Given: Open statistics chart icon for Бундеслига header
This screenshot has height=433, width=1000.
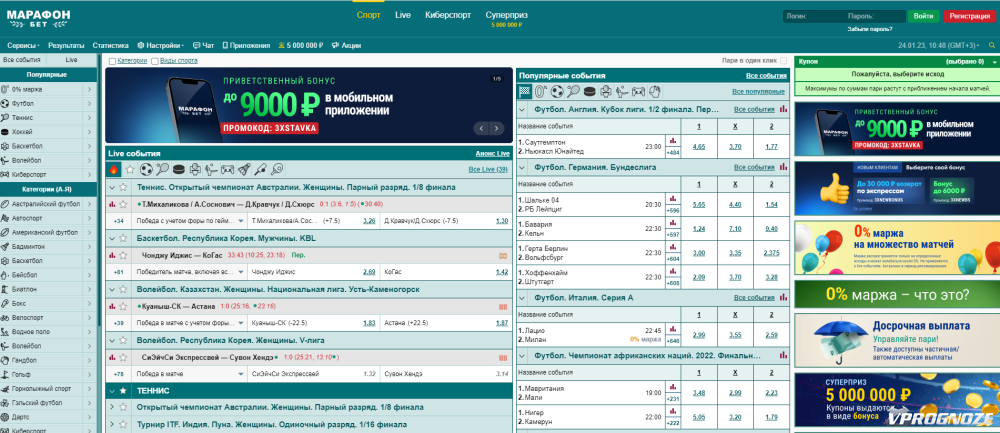Looking at the screenshot, I should click(783, 167).
